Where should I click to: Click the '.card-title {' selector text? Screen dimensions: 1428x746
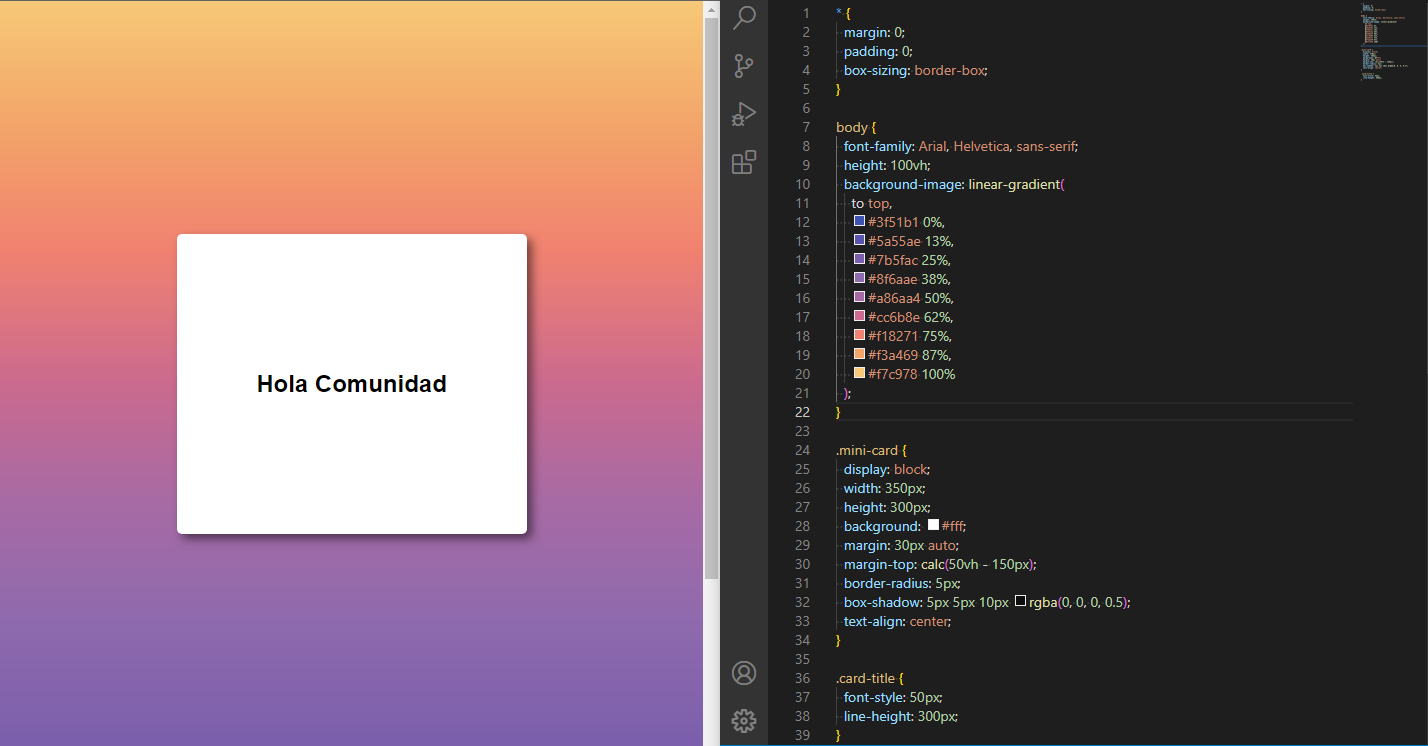(870, 678)
